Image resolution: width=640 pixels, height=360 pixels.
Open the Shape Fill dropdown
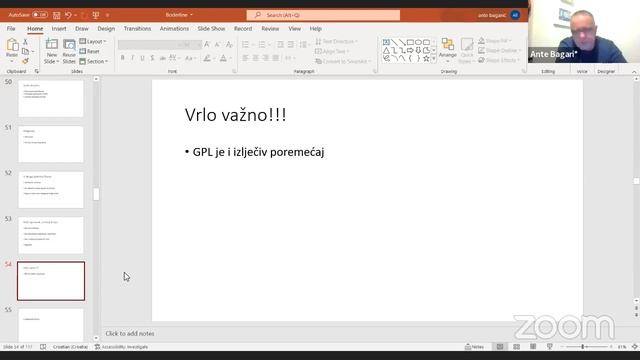[x=495, y=41]
